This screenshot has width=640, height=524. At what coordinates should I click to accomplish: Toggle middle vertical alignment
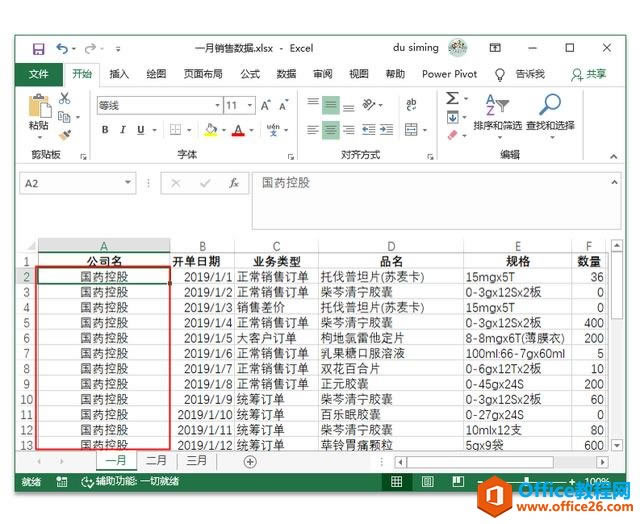pyautogui.click(x=331, y=105)
